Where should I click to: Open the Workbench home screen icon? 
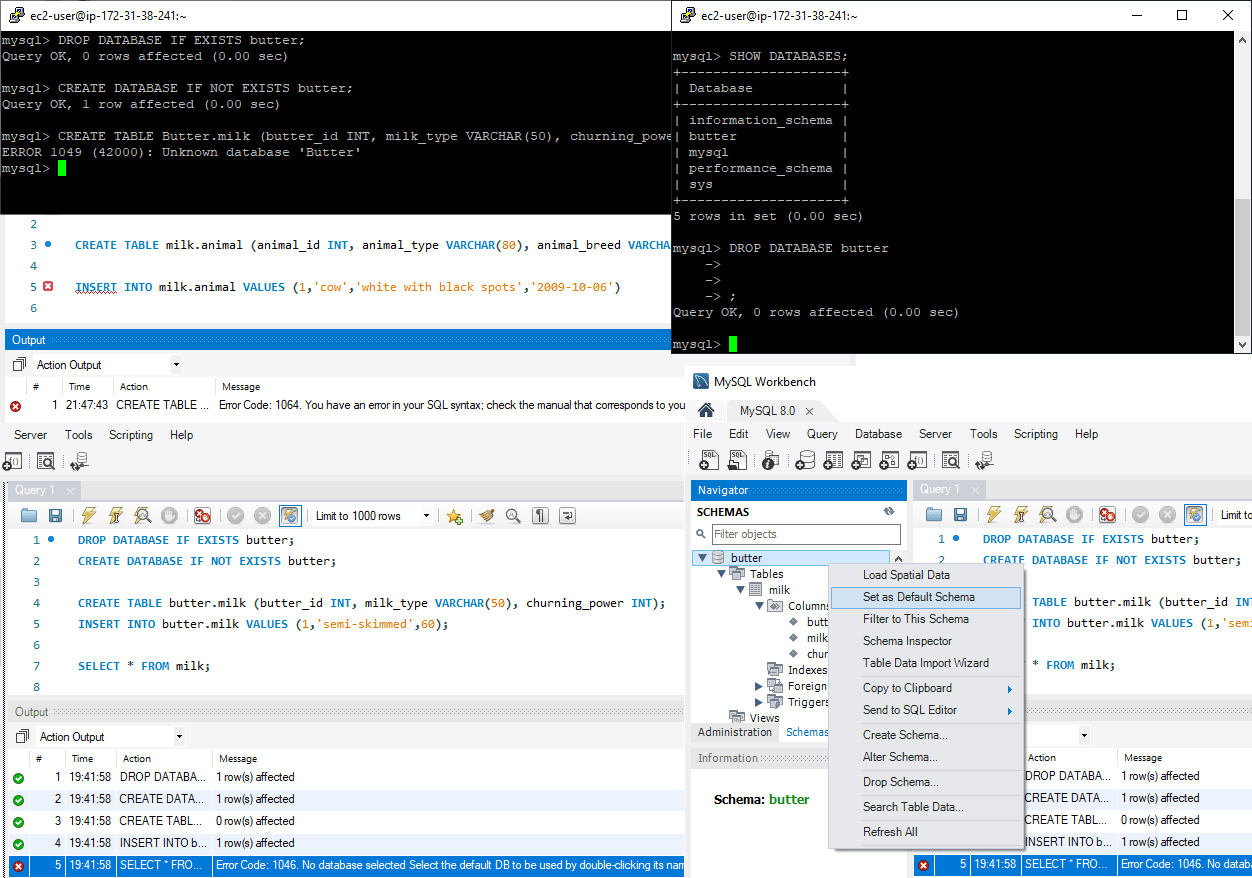point(706,411)
